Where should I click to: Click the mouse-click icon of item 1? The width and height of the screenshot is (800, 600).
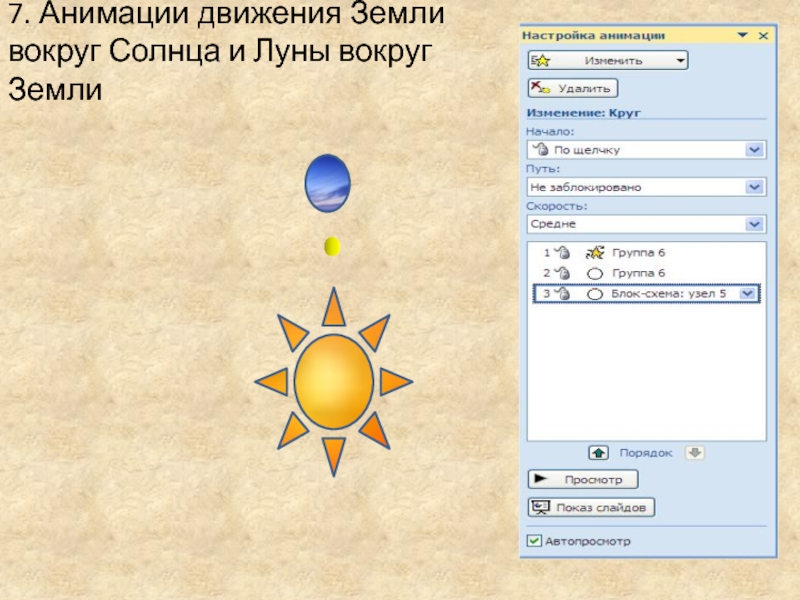[563, 252]
